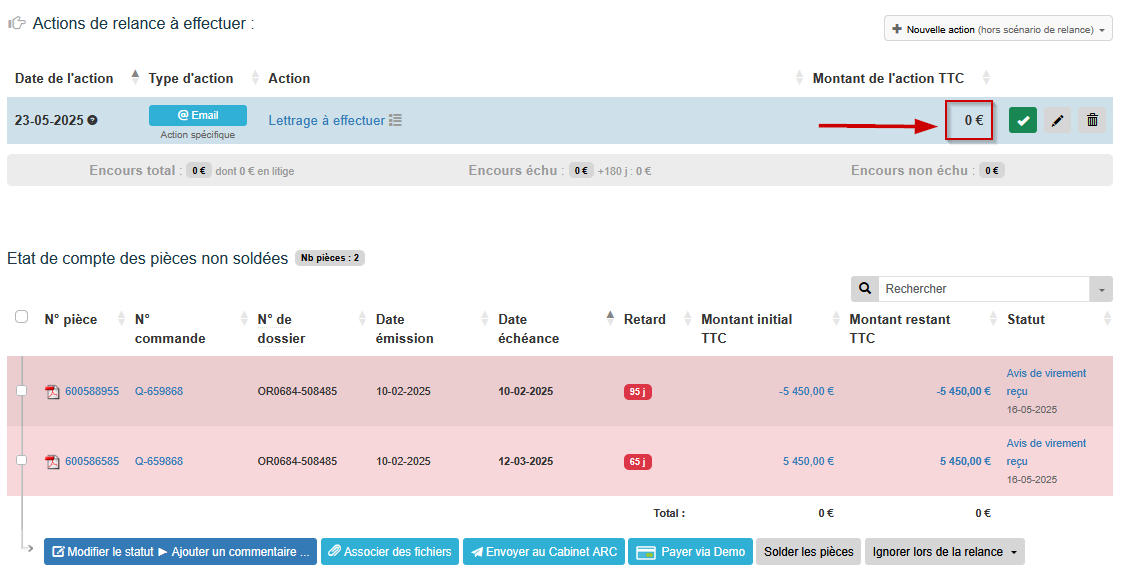Image resolution: width=1121 pixels, height=571 pixels.
Task: Check the box for row 600586585
Action: (x=22, y=461)
